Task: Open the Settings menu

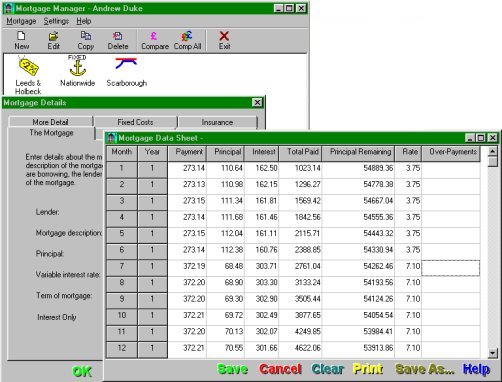Action: [56, 21]
